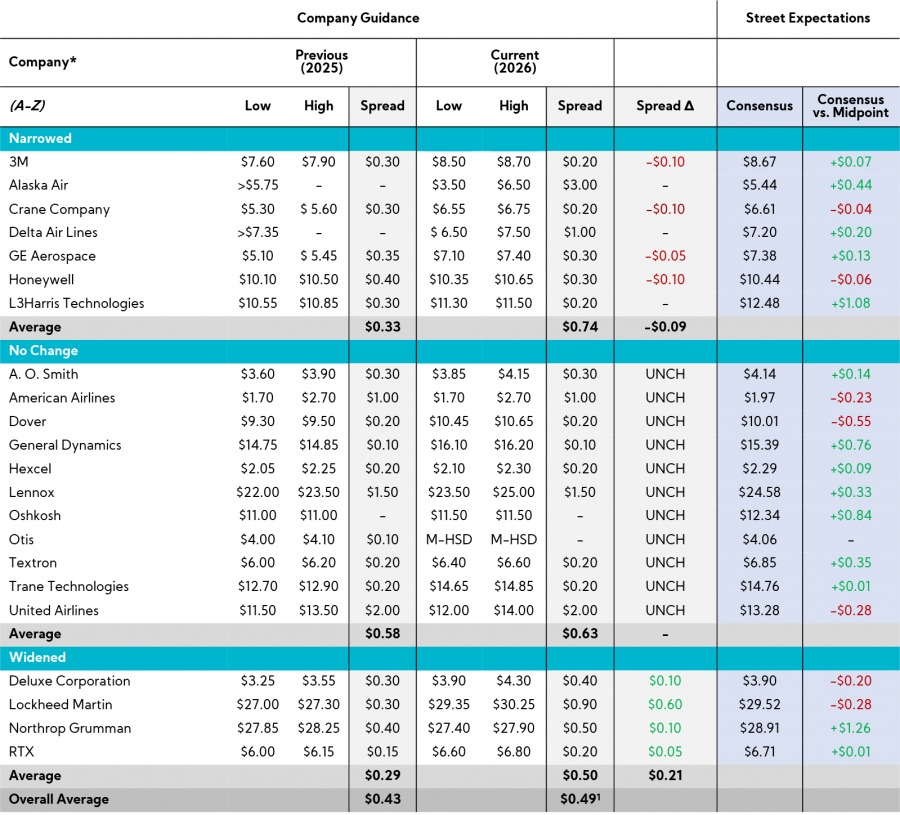This screenshot has height=815, width=900.
Task: Click Crane Company consensus $6.61
Action: 759,209
